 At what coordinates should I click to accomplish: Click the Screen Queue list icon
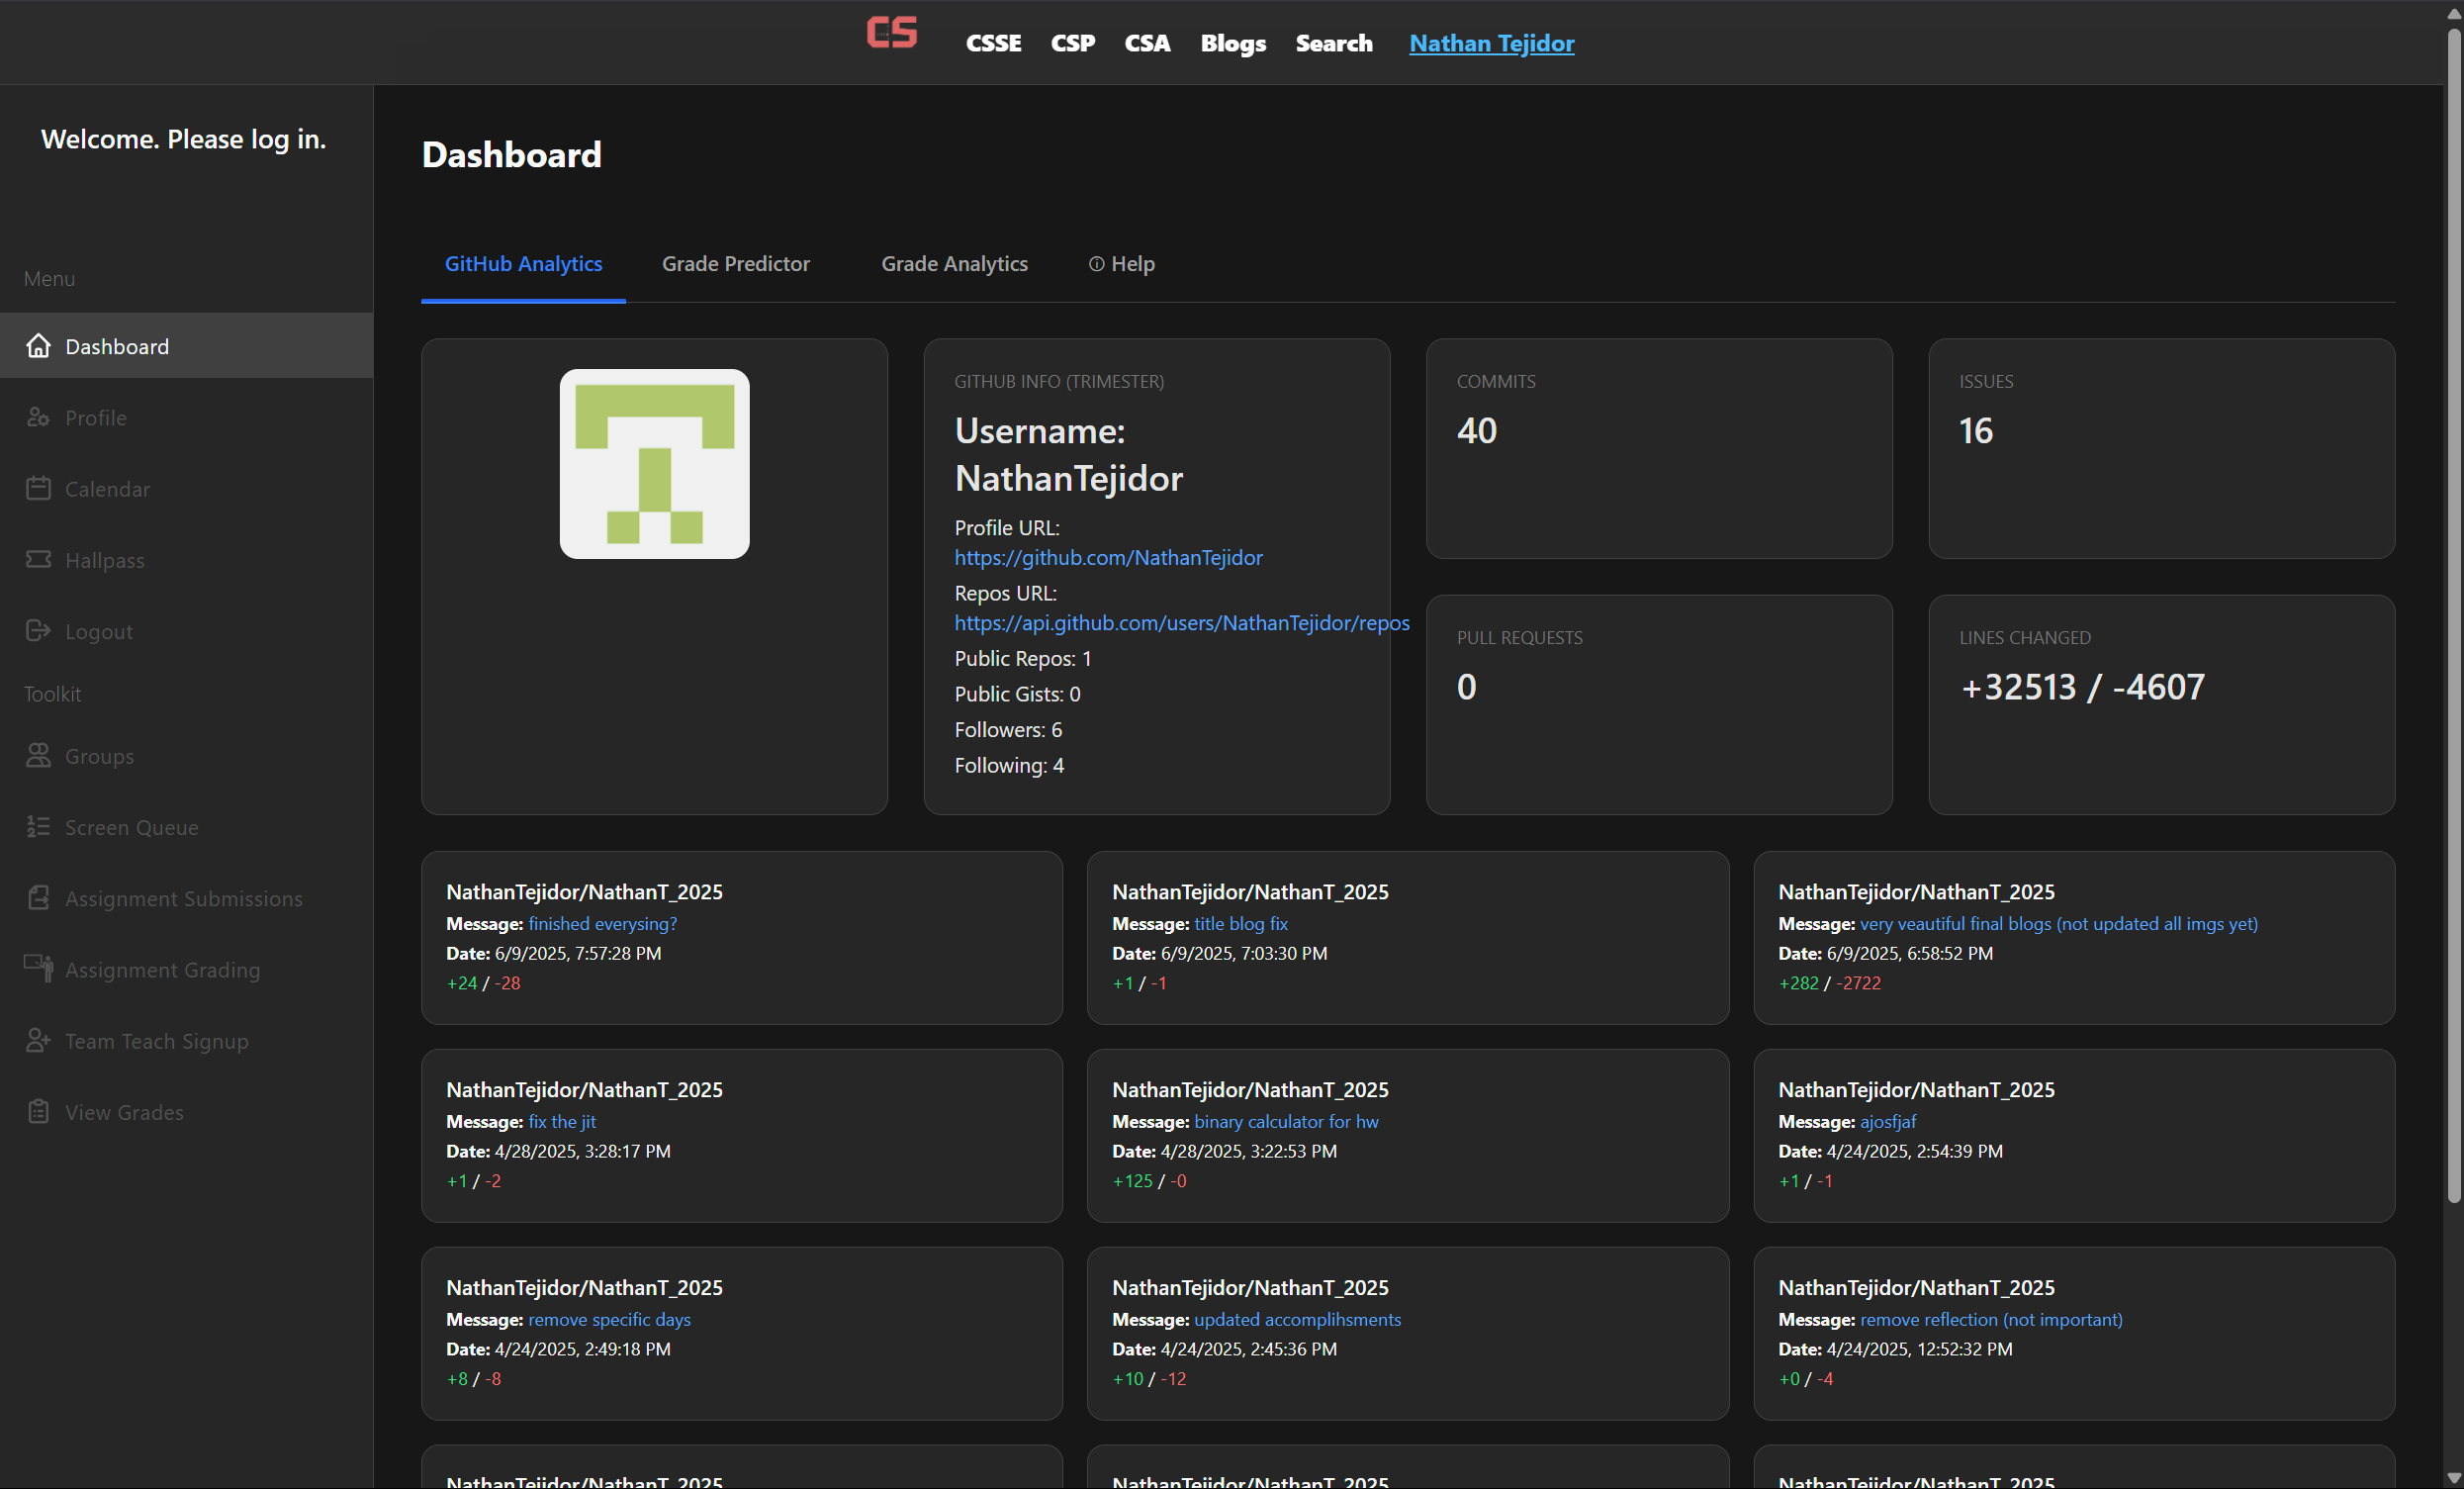(38, 827)
